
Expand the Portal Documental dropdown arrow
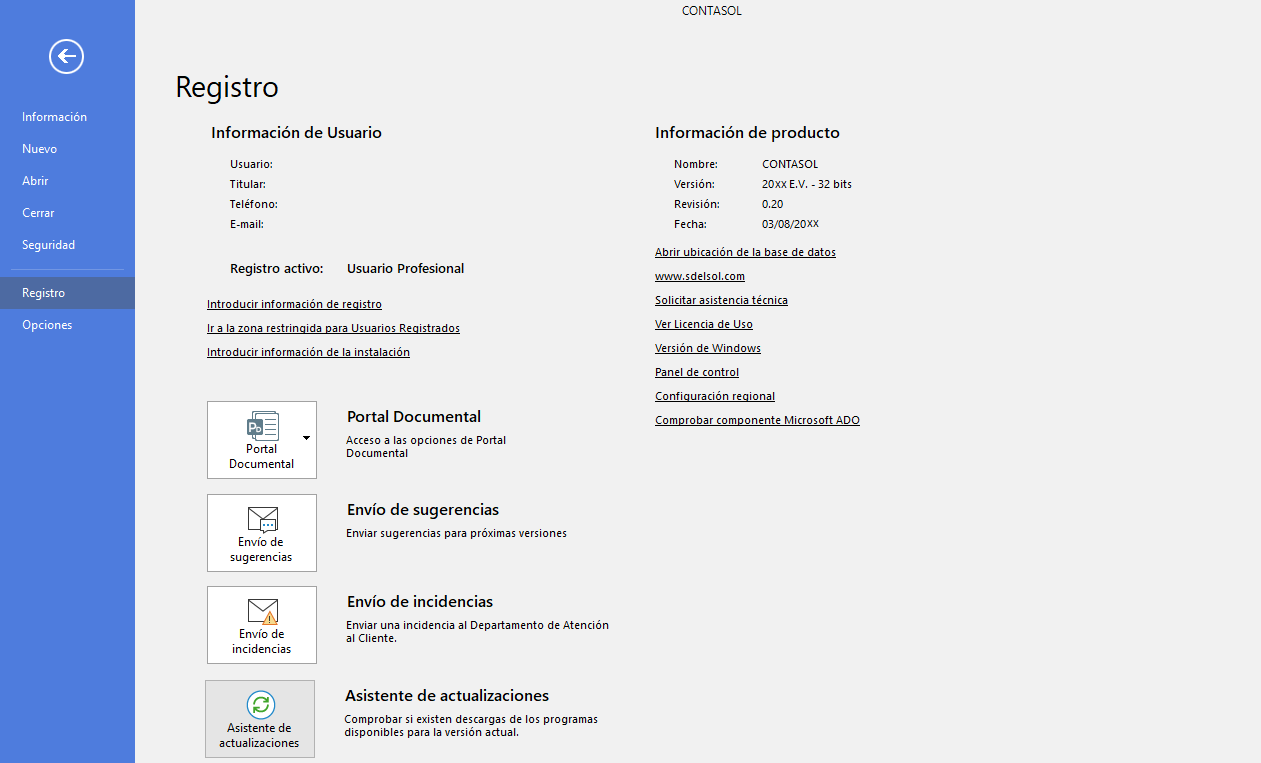tap(306, 438)
